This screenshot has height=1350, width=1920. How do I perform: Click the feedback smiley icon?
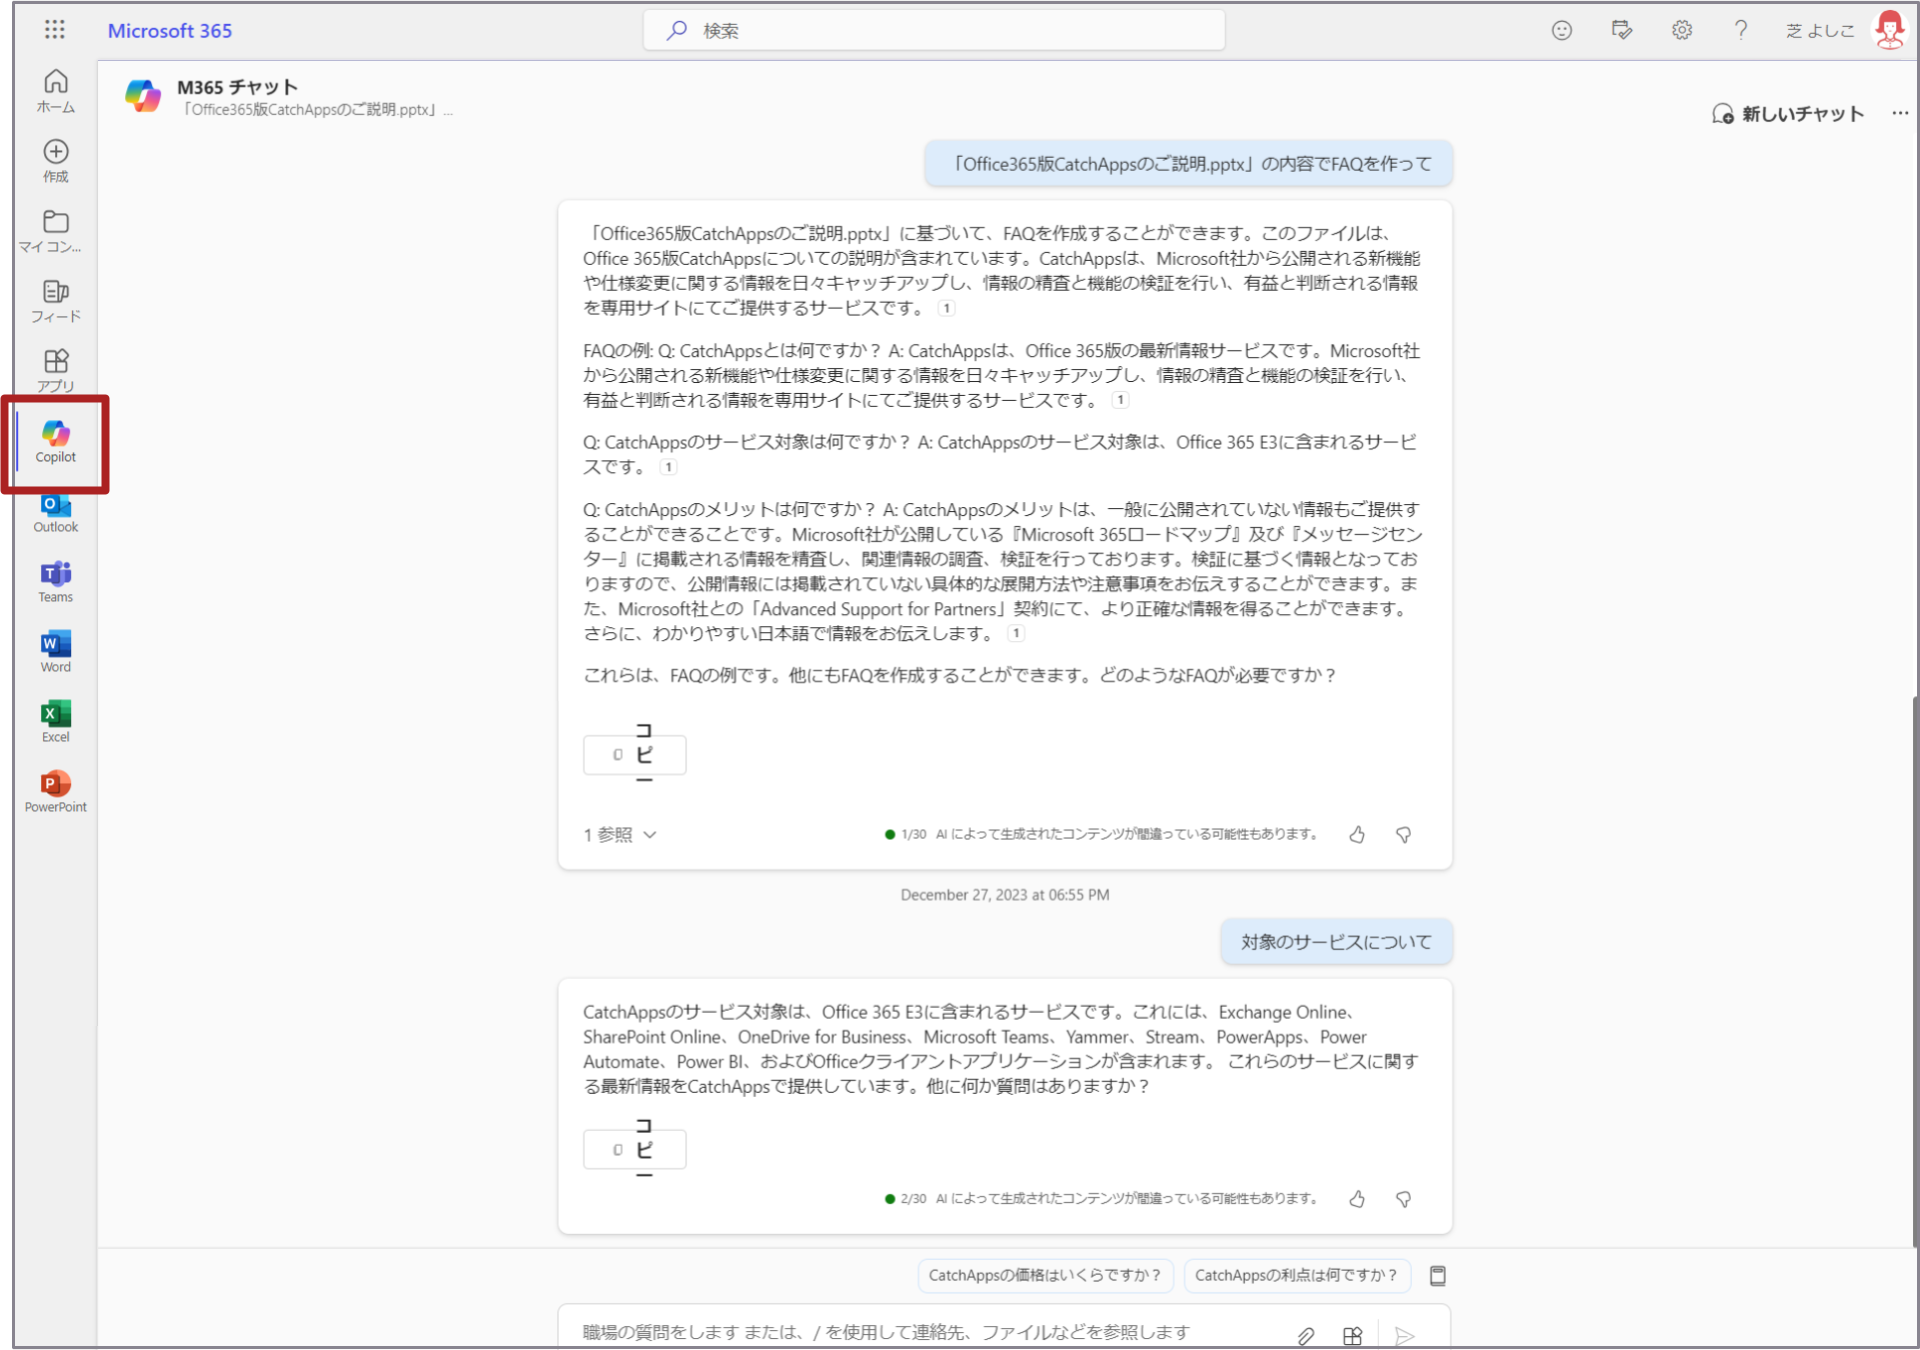(x=1562, y=31)
